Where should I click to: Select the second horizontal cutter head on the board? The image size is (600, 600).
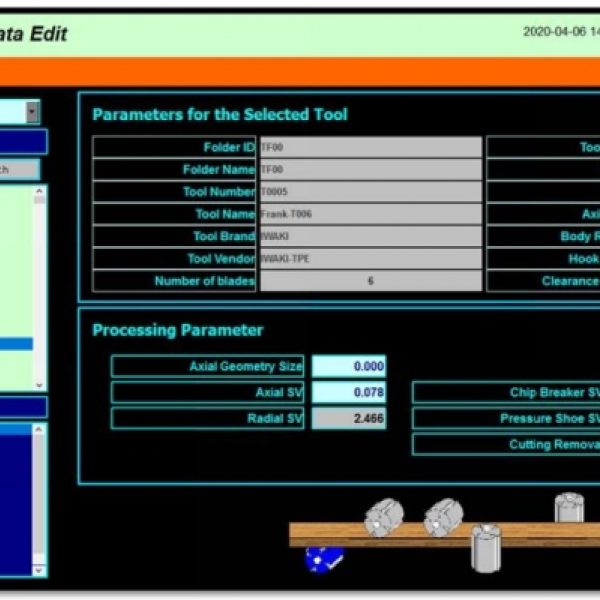(441, 517)
